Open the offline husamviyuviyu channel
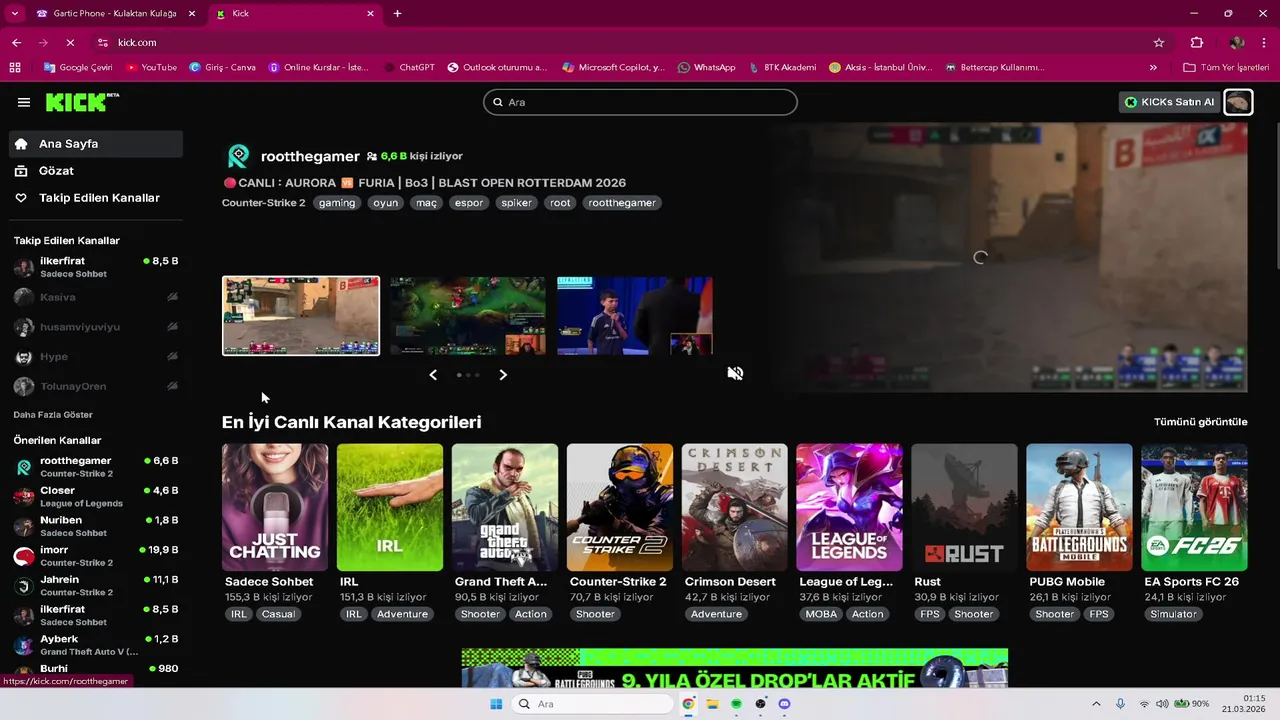 click(96, 327)
